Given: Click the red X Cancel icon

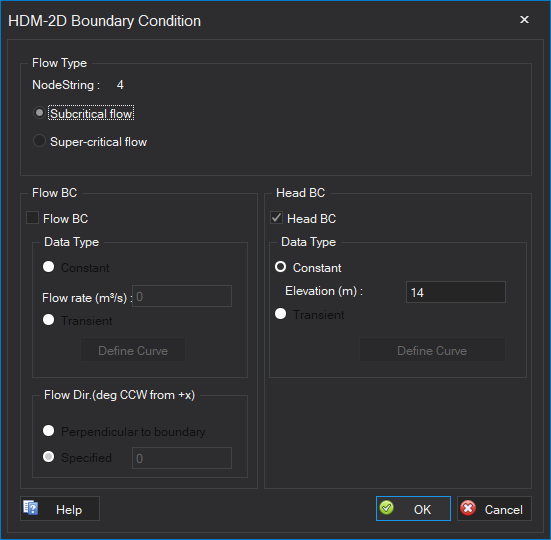Looking at the screenshot, I should point(468,508).
